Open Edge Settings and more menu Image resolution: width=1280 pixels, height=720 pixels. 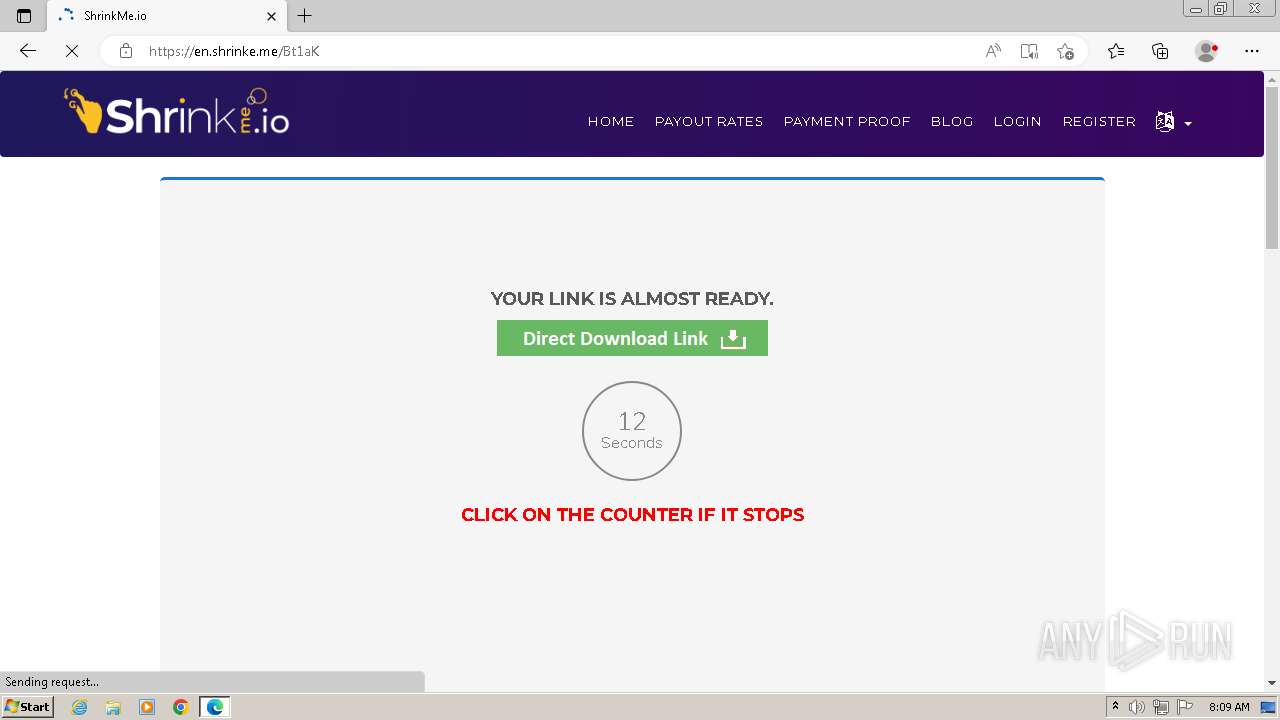(x=1252, y=51)
